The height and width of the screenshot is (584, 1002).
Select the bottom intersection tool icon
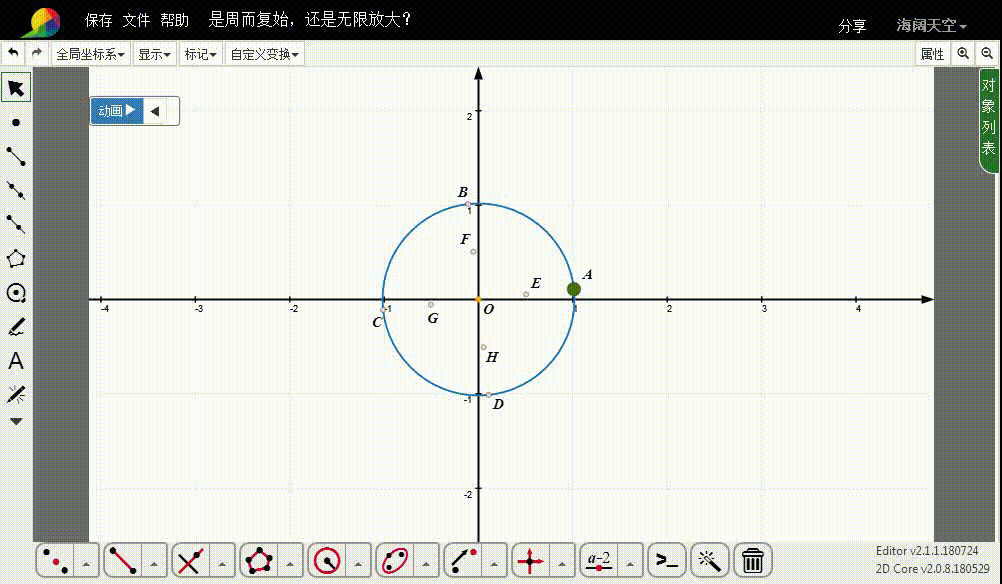pos(190,560)
